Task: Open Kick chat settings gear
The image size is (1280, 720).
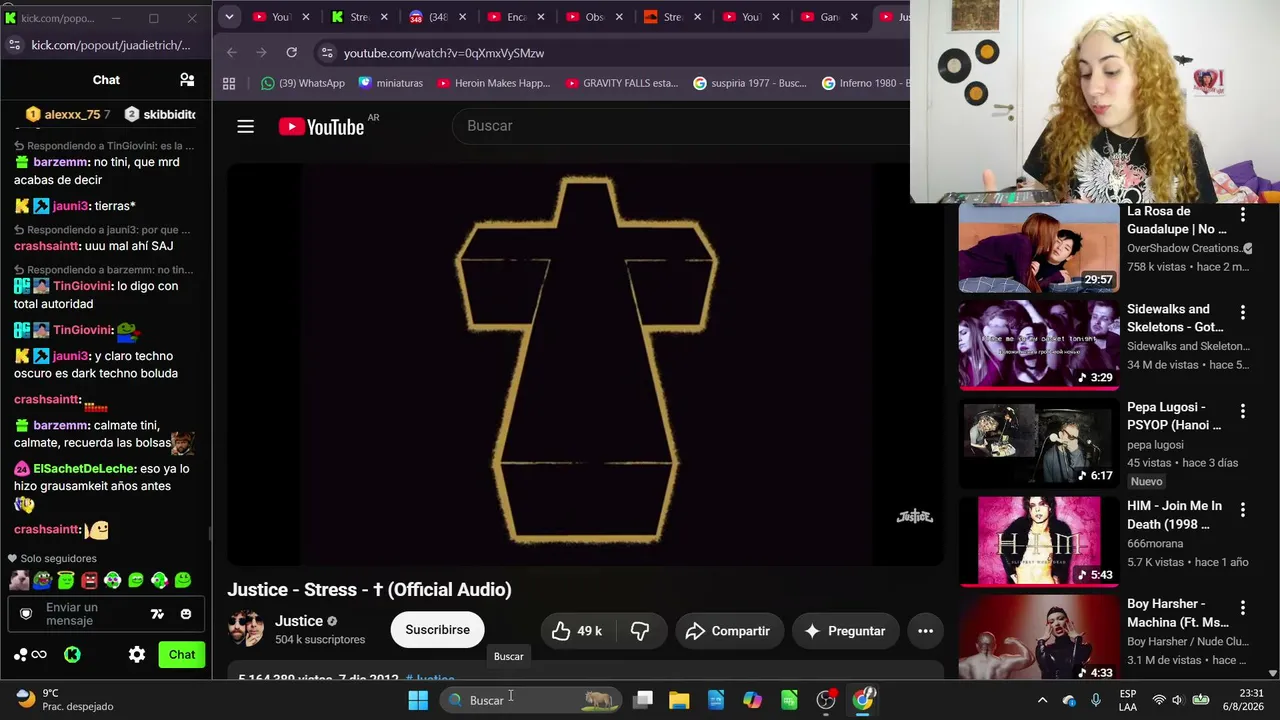Action: [x=137, y=655]
